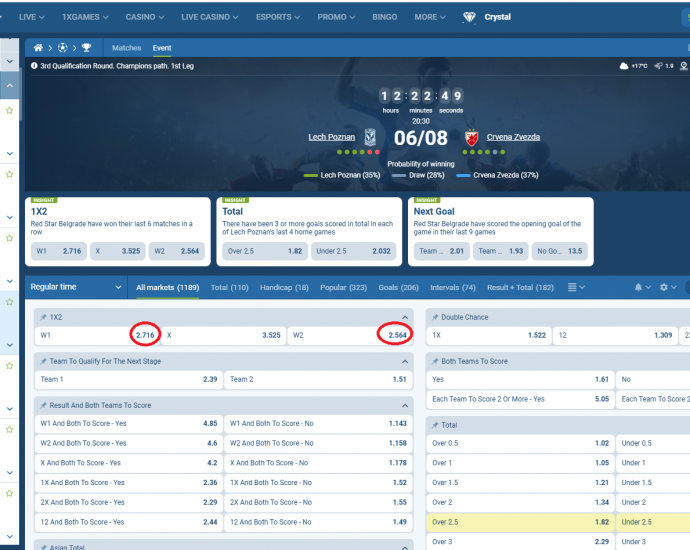Open trophy league breadcrumb icon
690x550 pixels.
click(x=86, y=48)
